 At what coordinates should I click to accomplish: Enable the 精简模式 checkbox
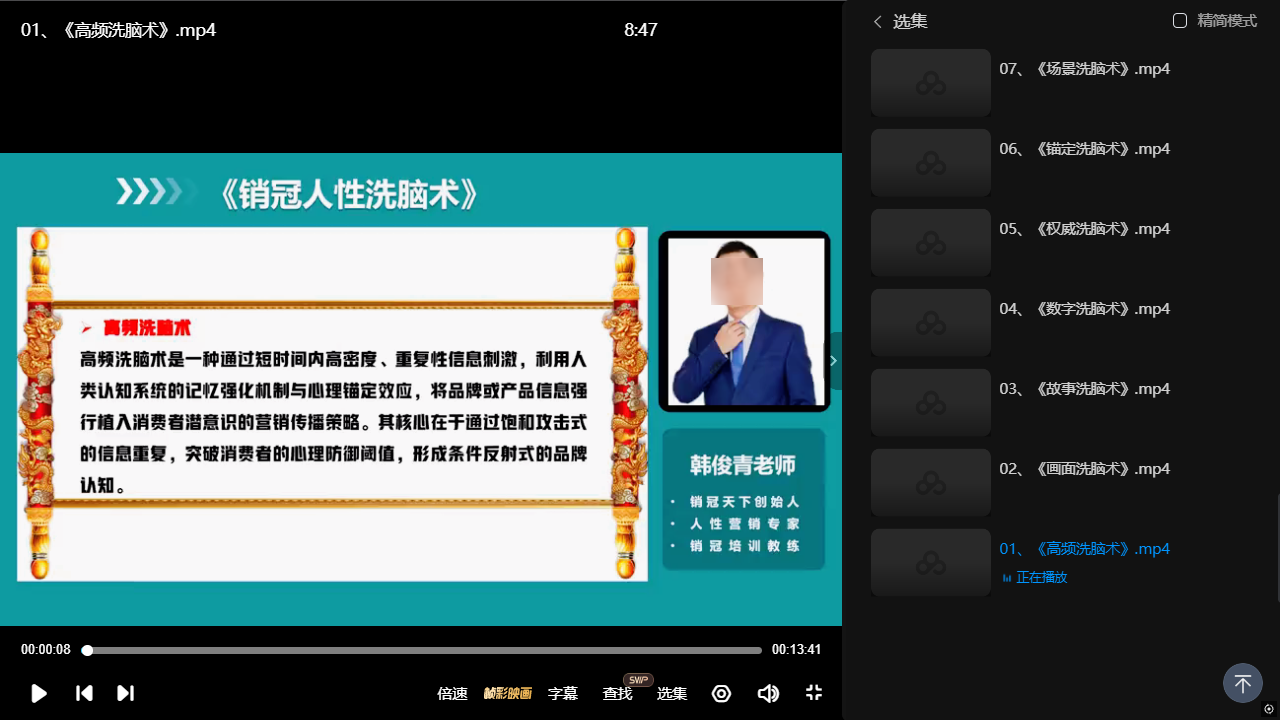point(1180,21)
